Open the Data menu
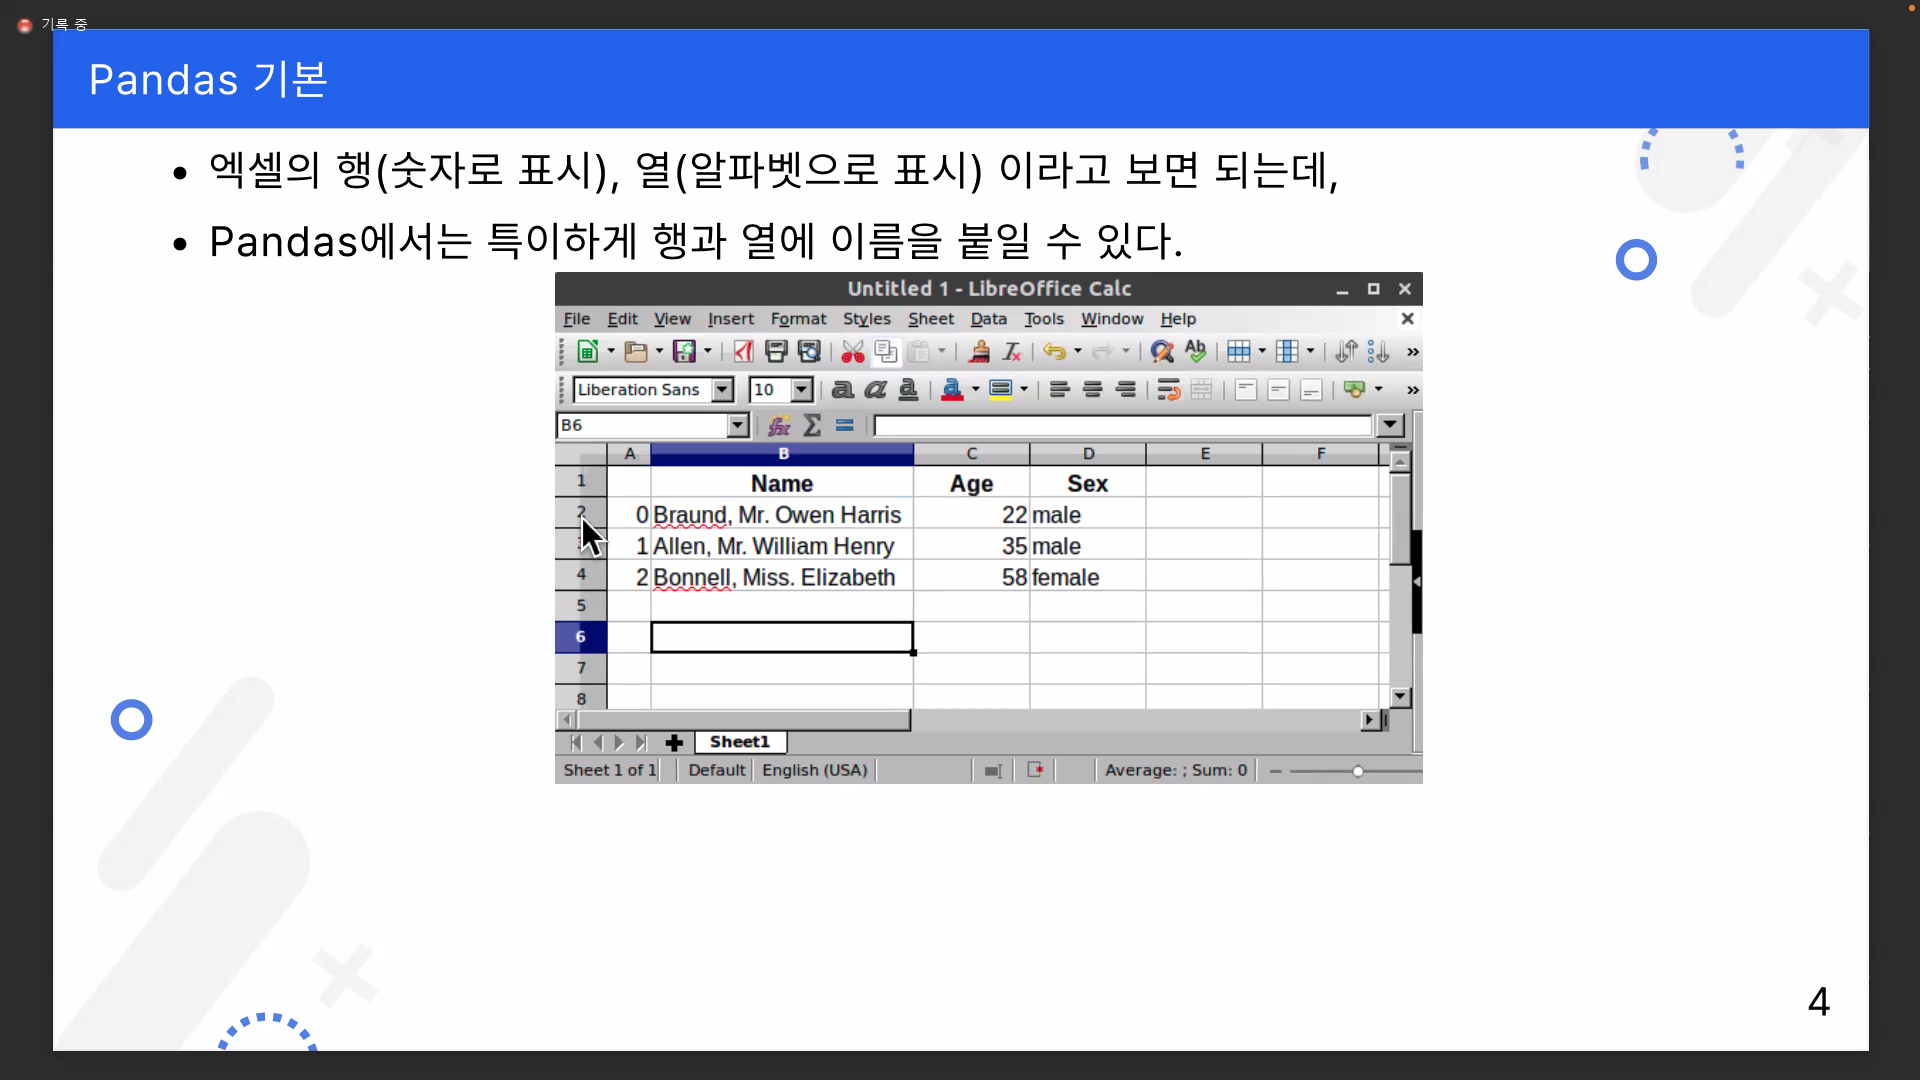1920x1080 pixels. 988,318
